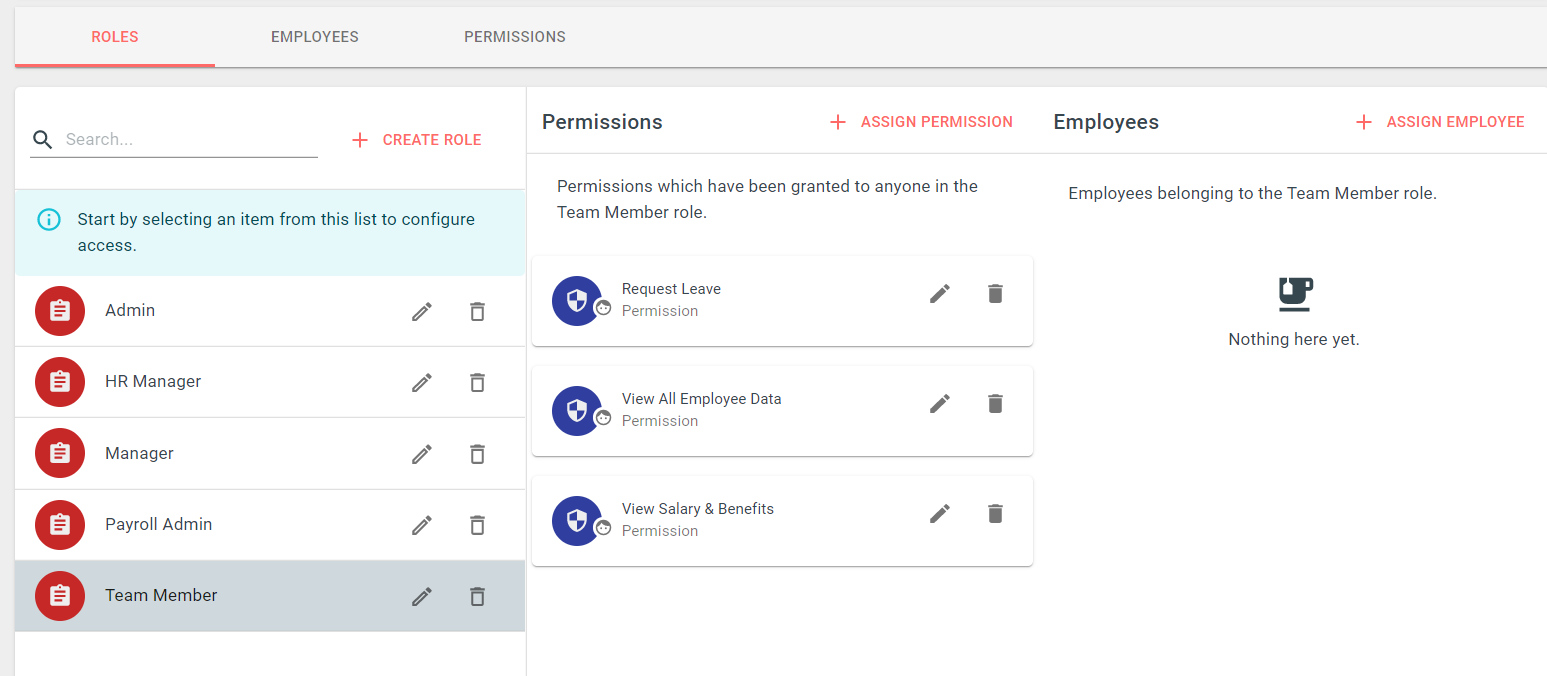Click the Admin role clipboard icon
The width and height of the screenshot is (1547, 676).
60,311
